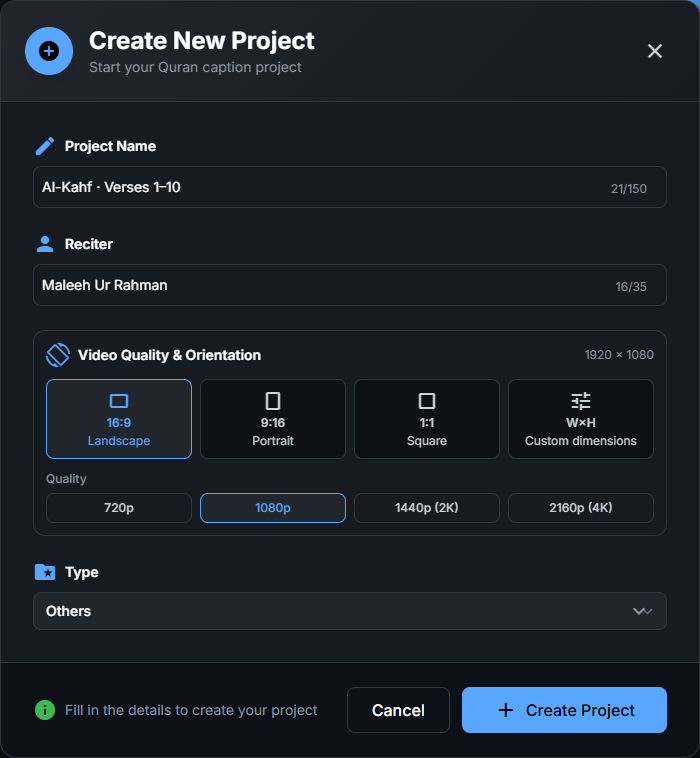Open the Type dropdown showing Others
Viewport: 700px width, 758px height.
[350, 611]
